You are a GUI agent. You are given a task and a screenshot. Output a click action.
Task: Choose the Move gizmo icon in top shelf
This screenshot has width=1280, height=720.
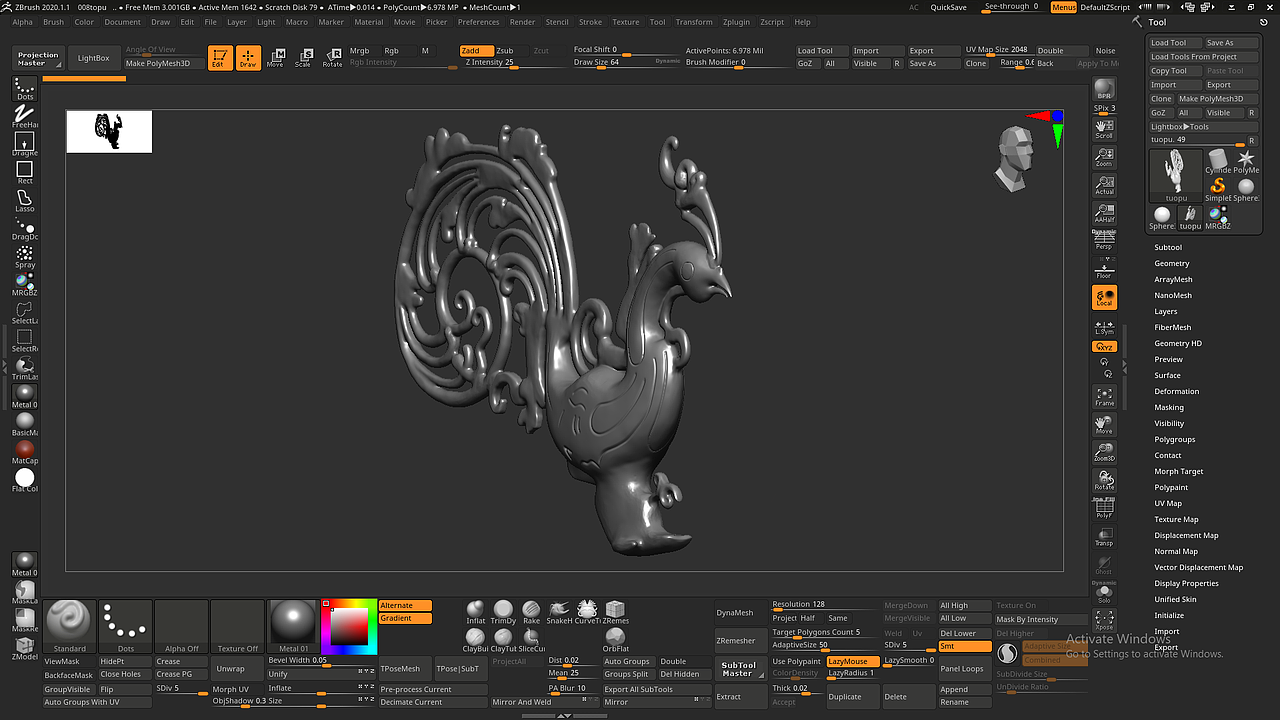point(275,58)
